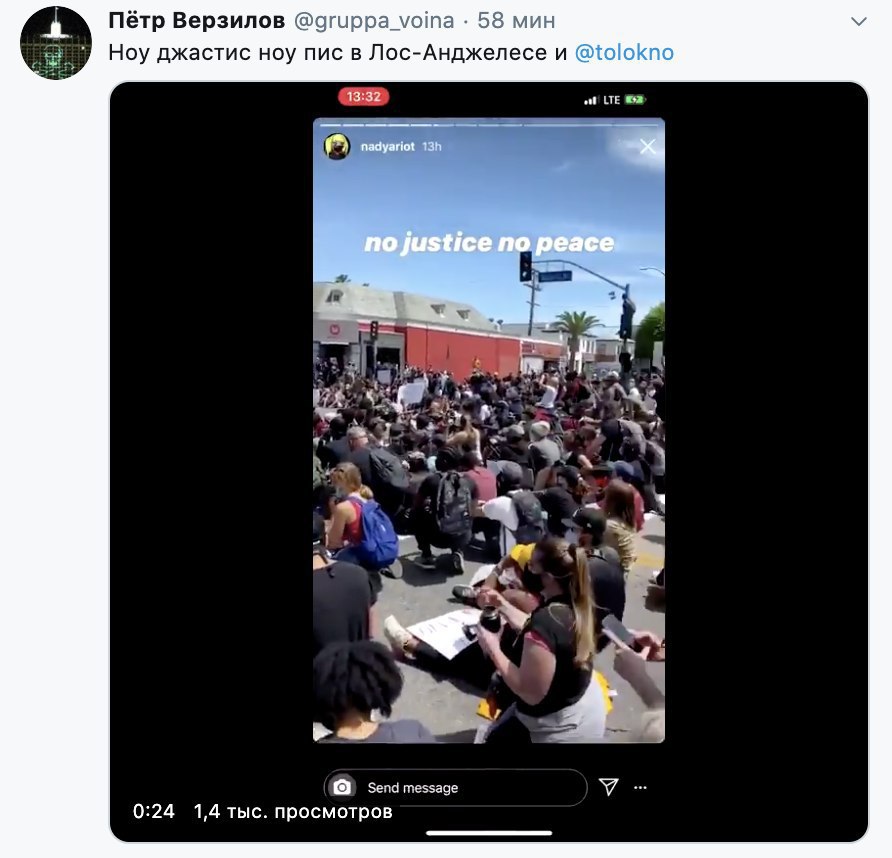Open the 58 мин tweet timestamp
Image resolution: width=892 pixels, height=858 pixels.
pos(516,20)
